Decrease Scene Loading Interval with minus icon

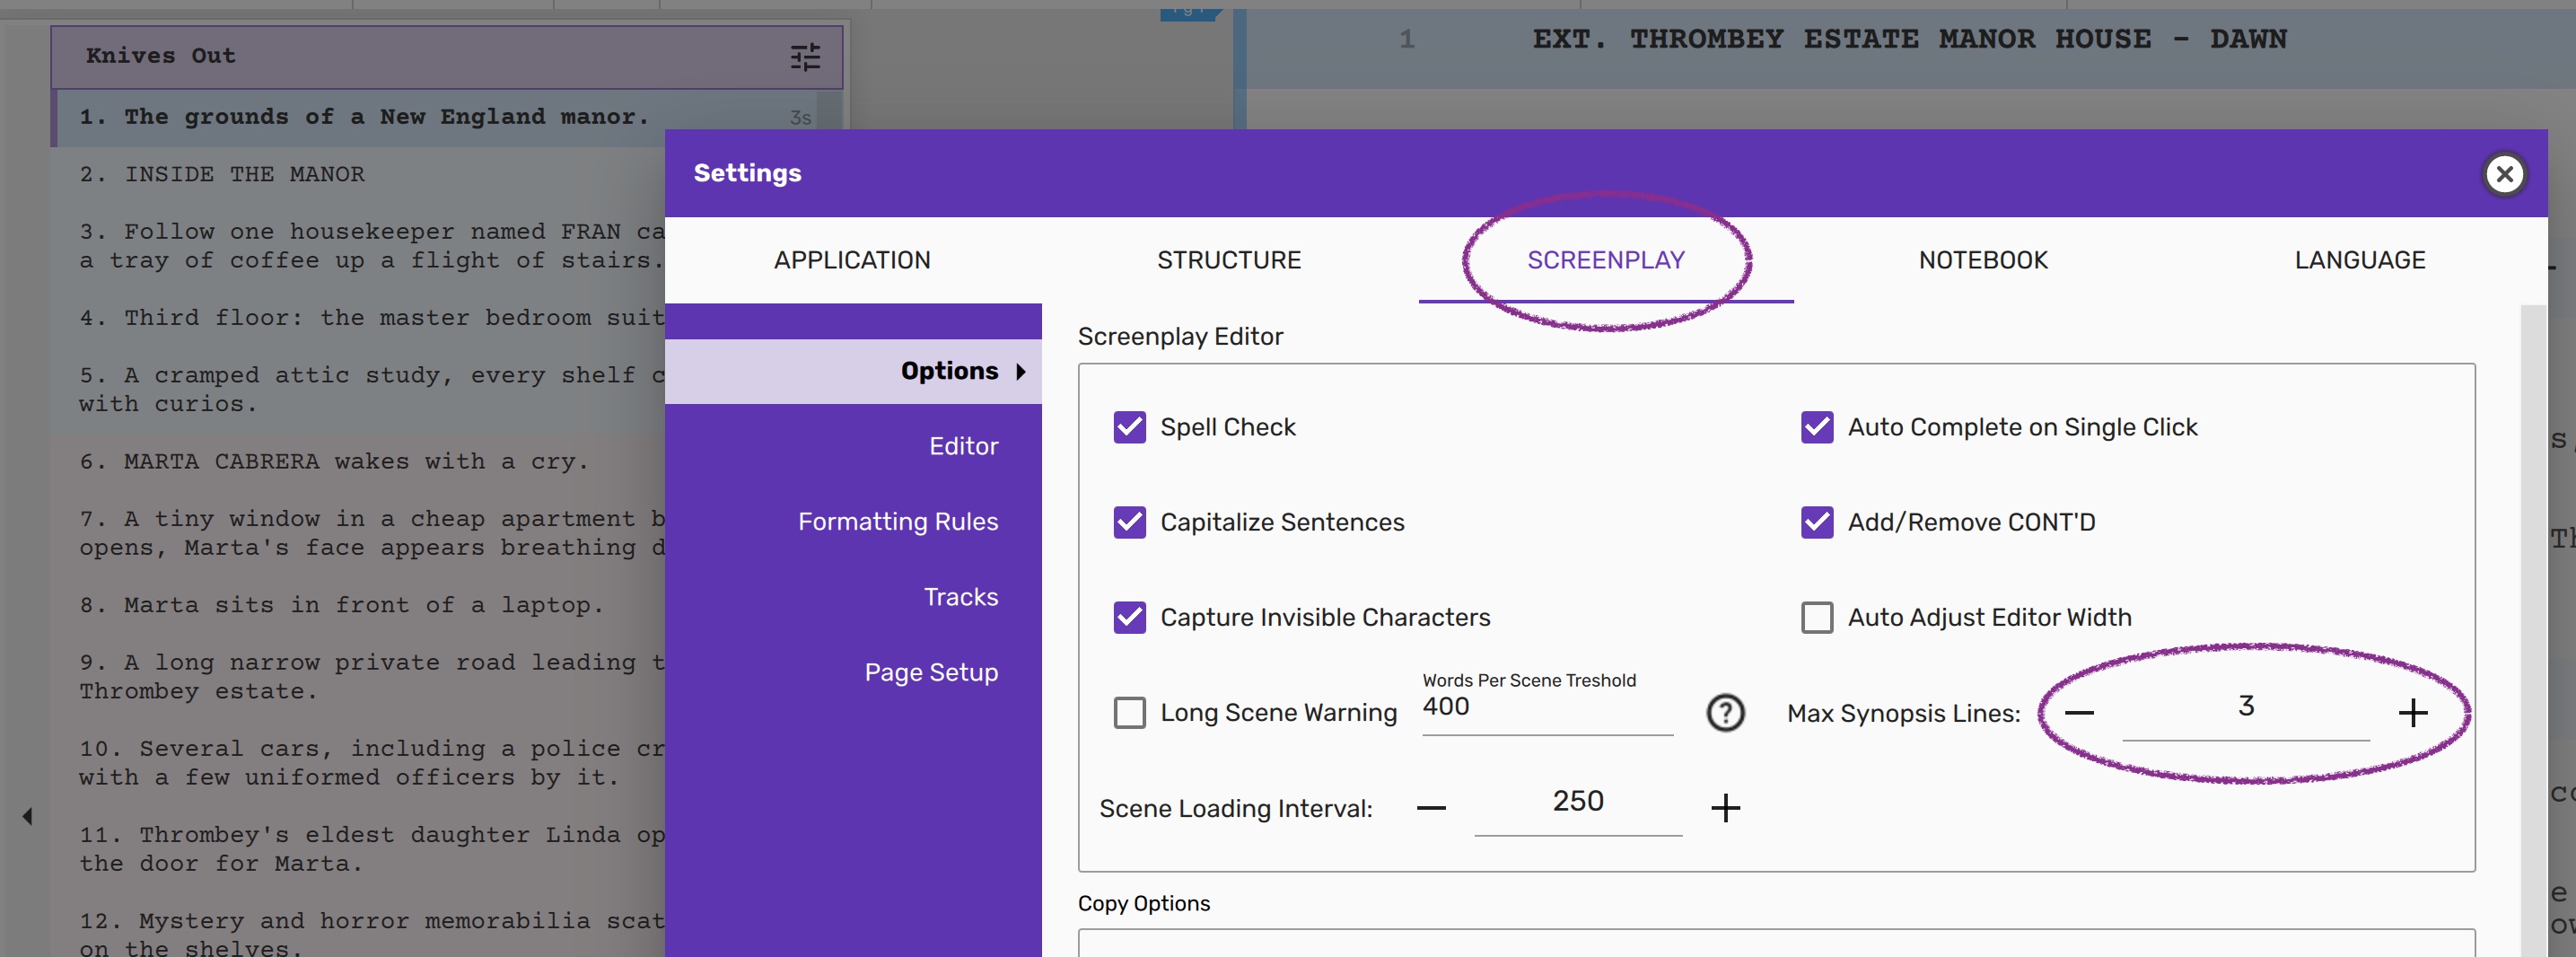[x=1431, y=808]
